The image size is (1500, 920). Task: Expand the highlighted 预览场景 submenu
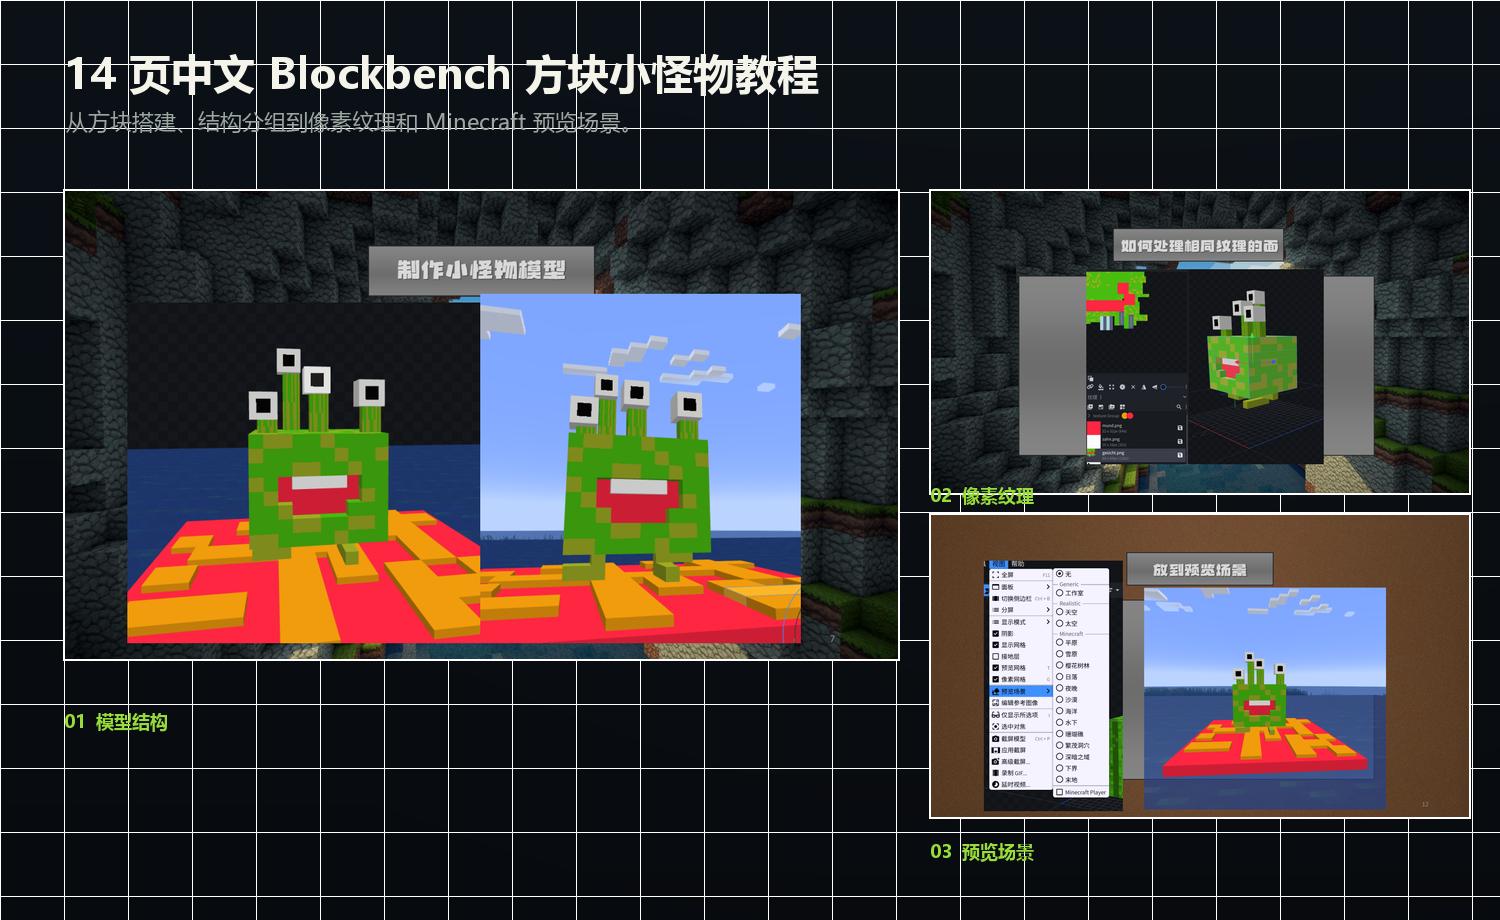click(x=1021, y=691)
